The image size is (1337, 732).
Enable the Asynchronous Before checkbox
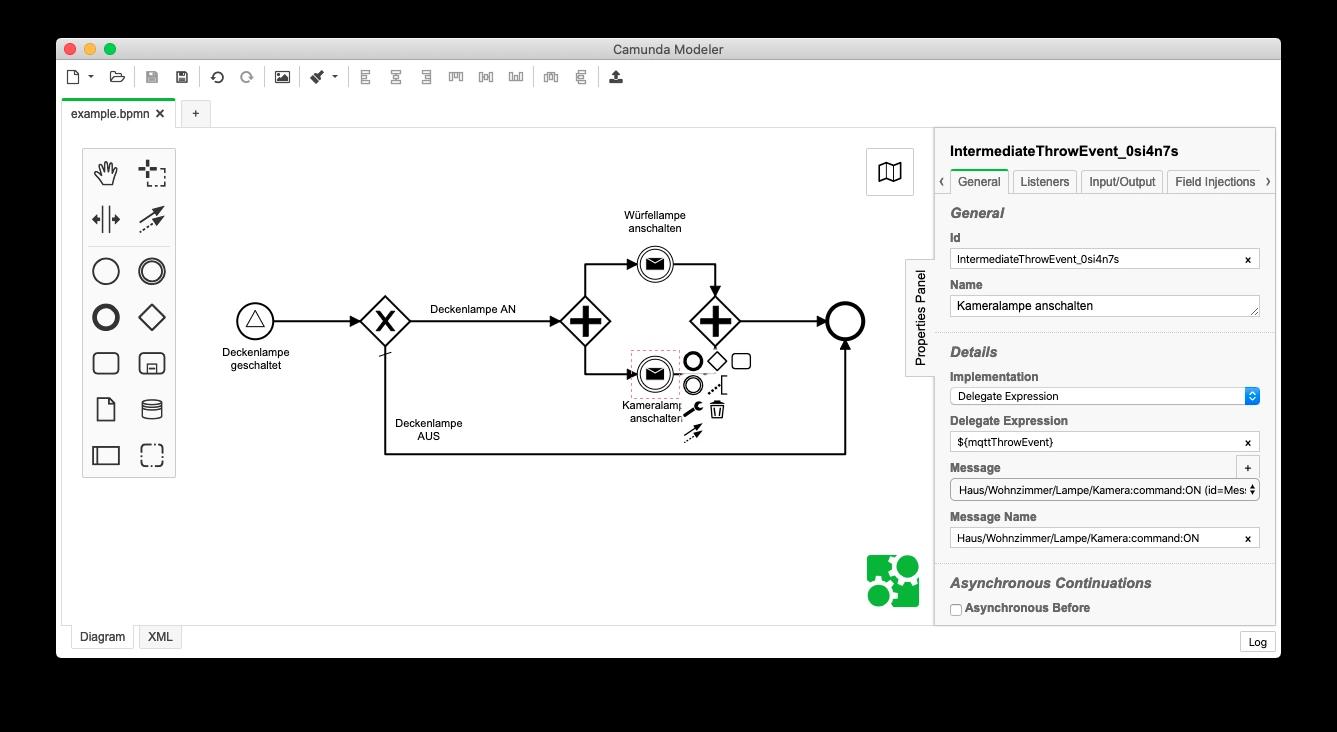click(x=956, y=609)
